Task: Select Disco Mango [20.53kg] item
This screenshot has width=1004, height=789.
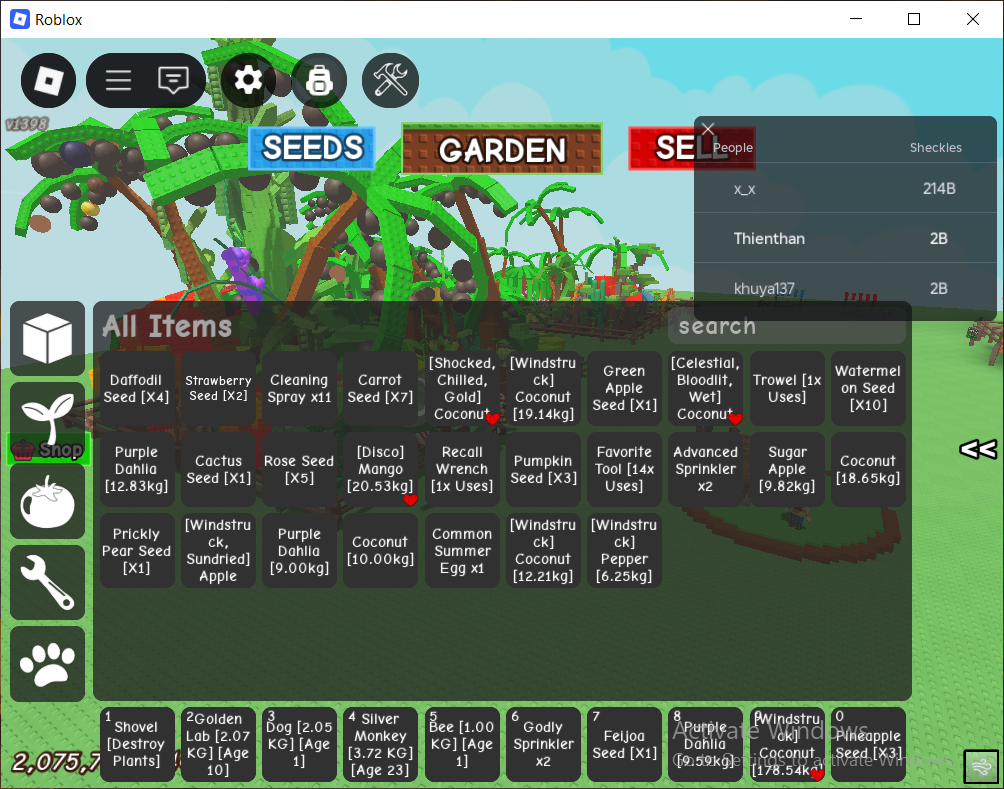Action: point(380,469)
